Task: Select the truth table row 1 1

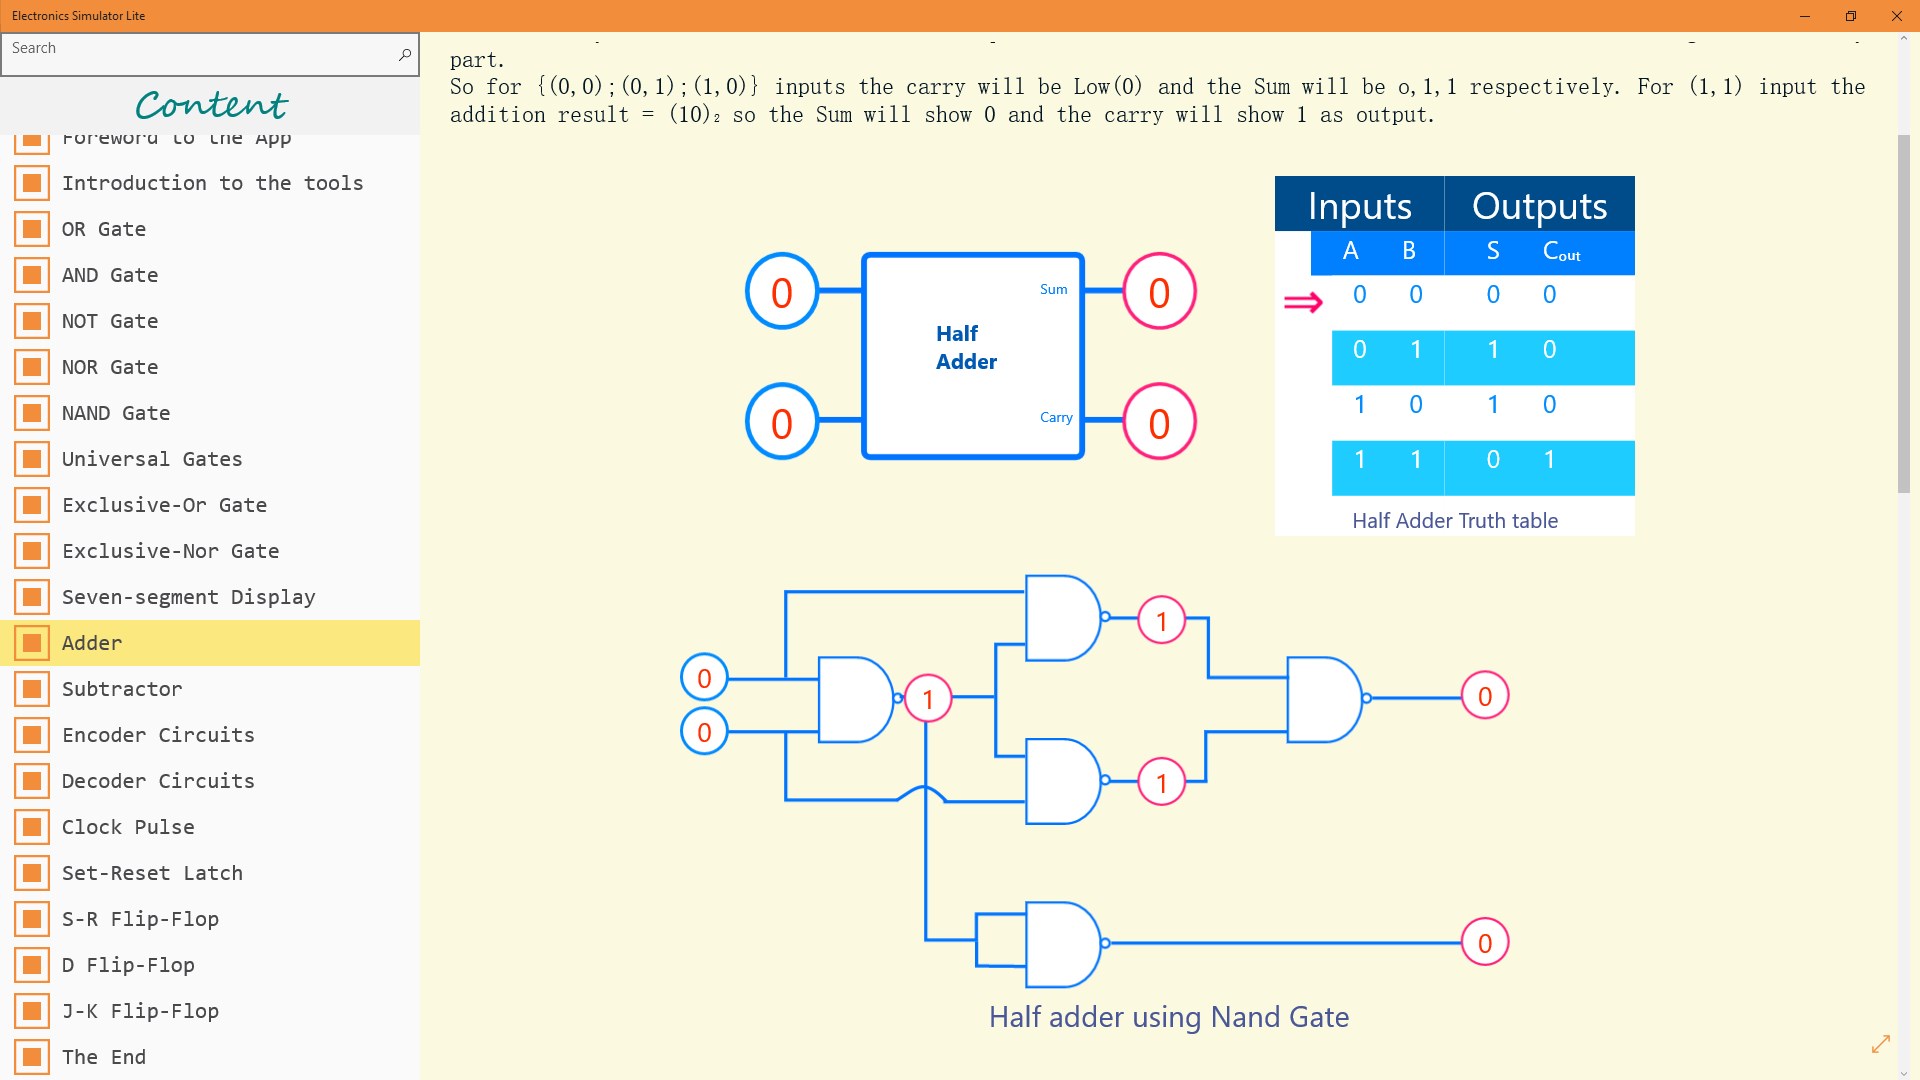Action: (x=1482, y=466)
